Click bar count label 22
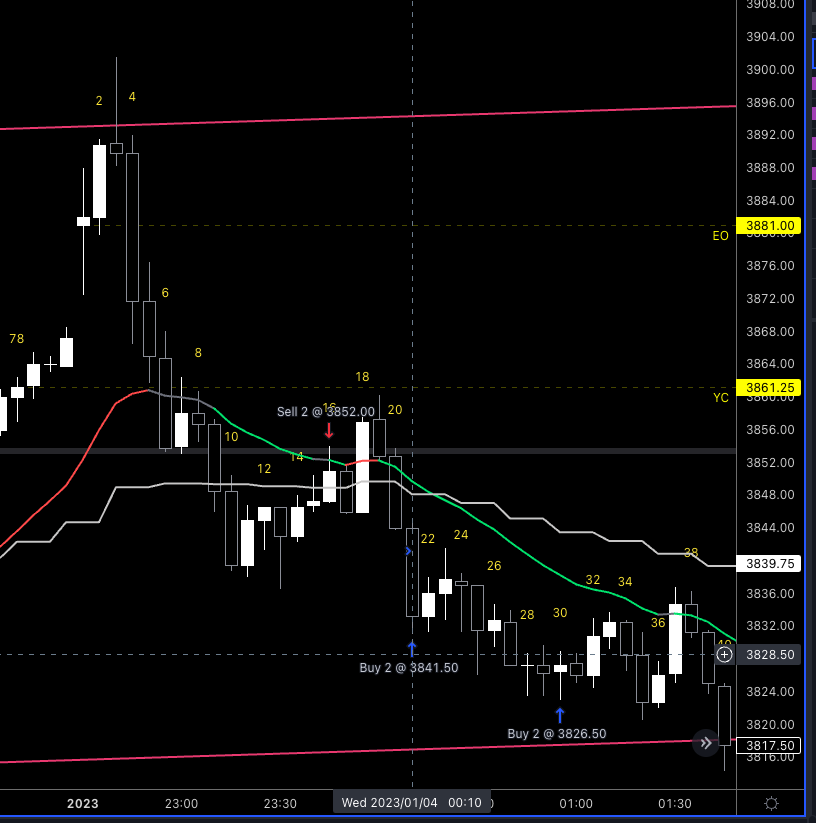This screenshot has width=816, height=823. (428, 539)
